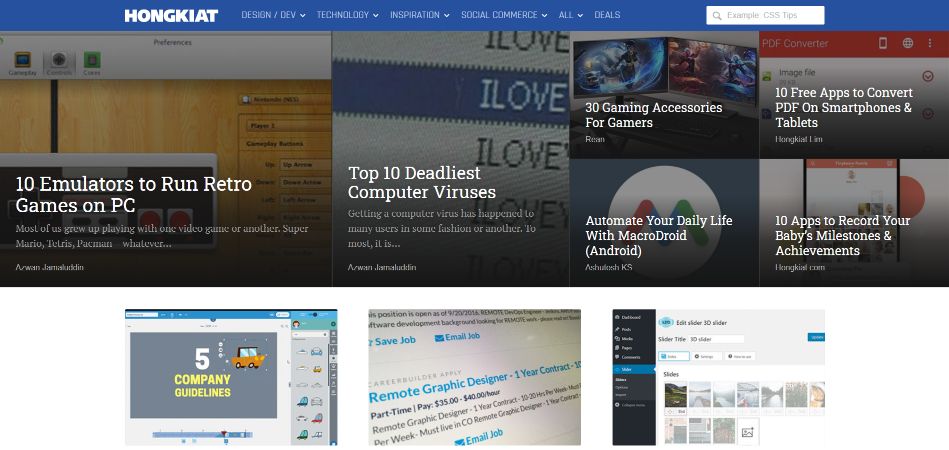Click author name Hongkiat Lim
The width and height of the screenshot is (949, 450).
799,139
